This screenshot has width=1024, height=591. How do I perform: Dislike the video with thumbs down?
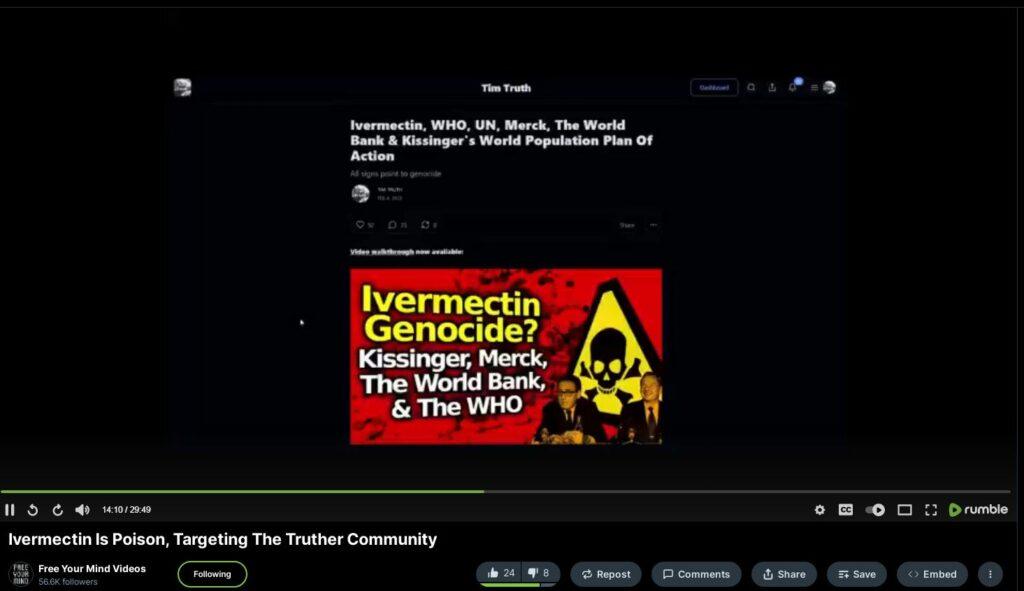click(541, 573)
